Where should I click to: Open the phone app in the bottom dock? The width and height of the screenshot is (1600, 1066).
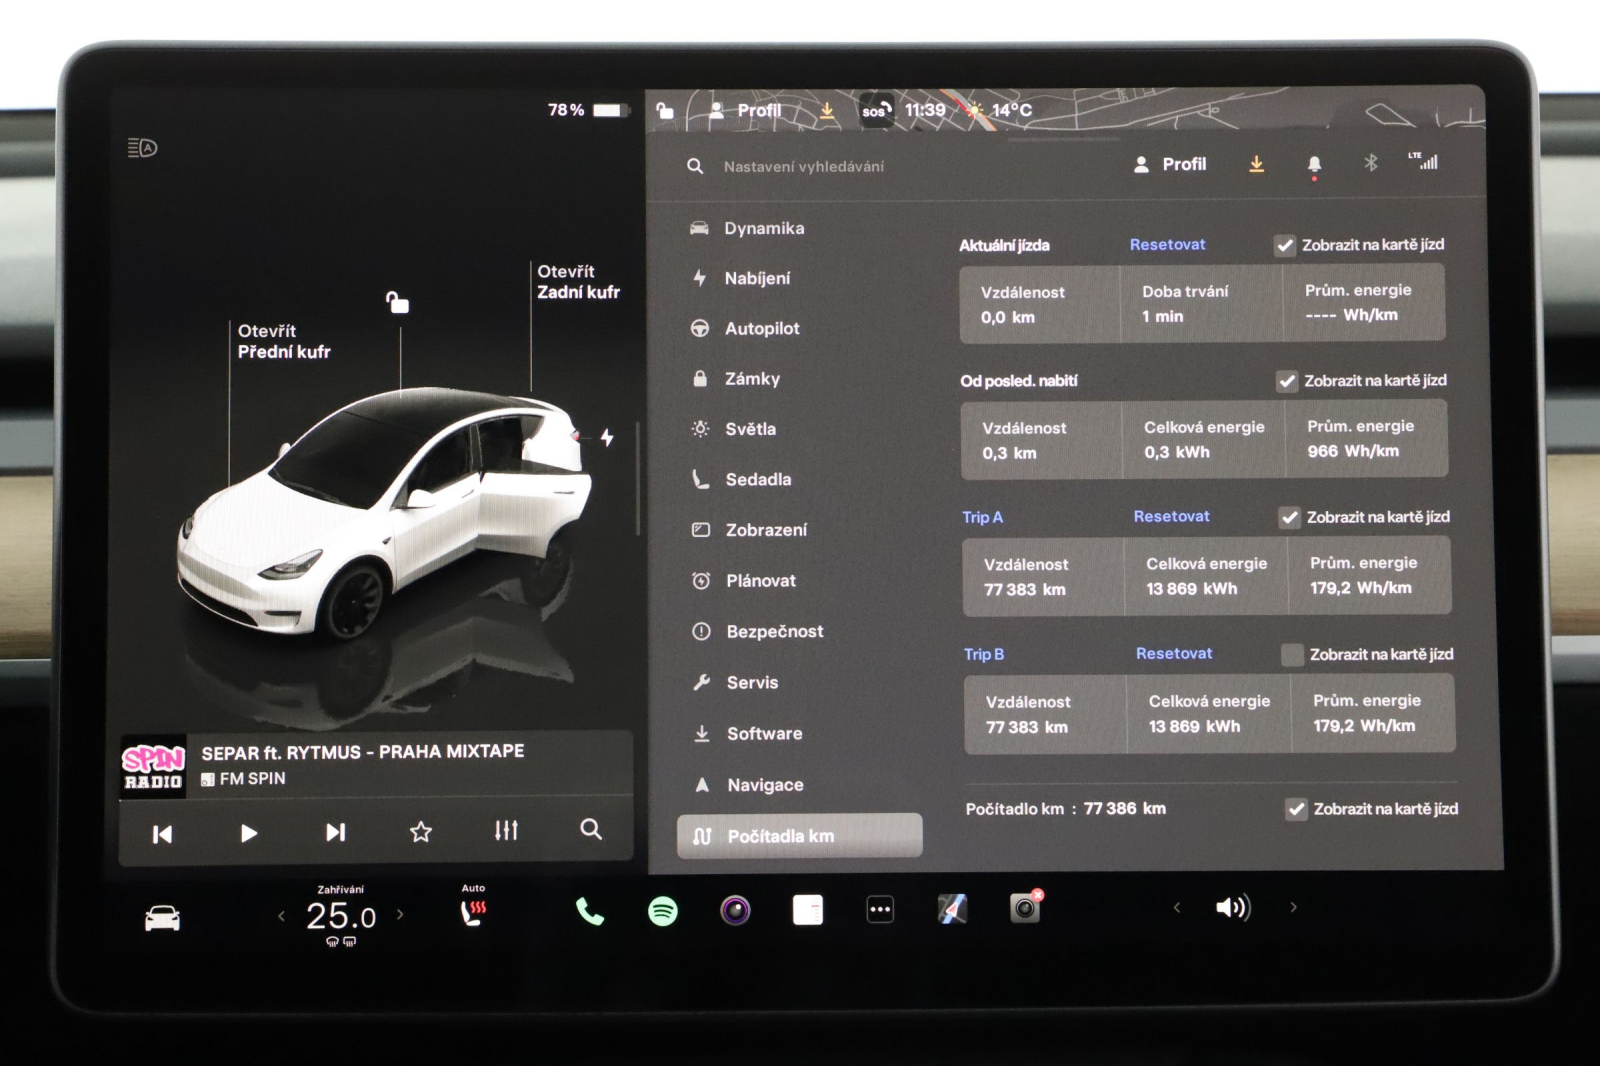coord(589,908)
